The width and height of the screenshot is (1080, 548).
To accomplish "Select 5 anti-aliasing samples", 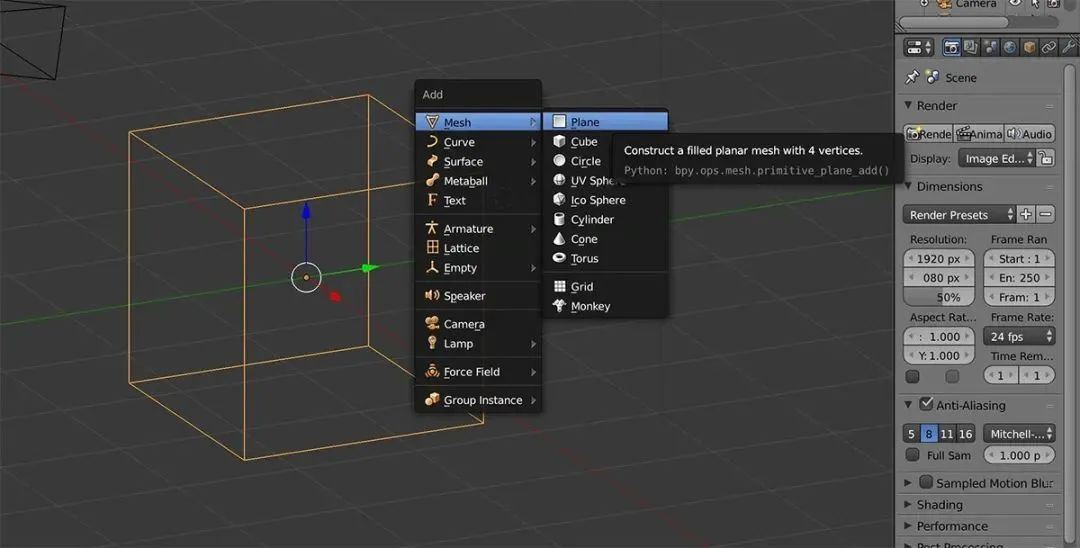I will click(911, 434).
